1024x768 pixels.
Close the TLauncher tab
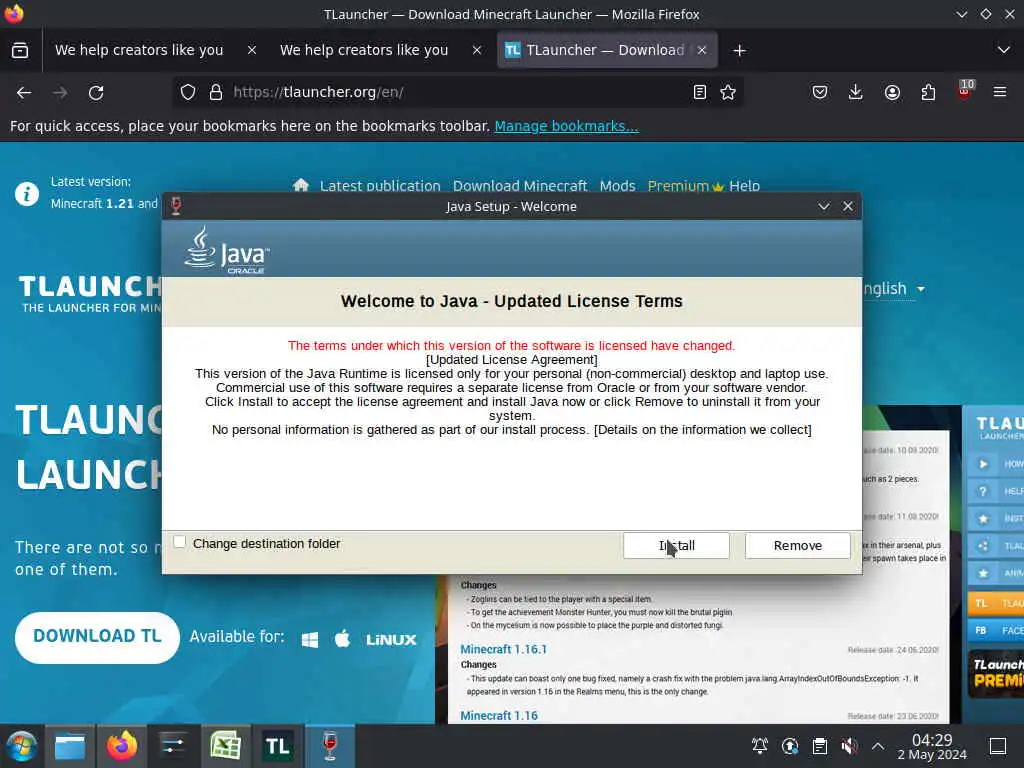coord(702,50)
